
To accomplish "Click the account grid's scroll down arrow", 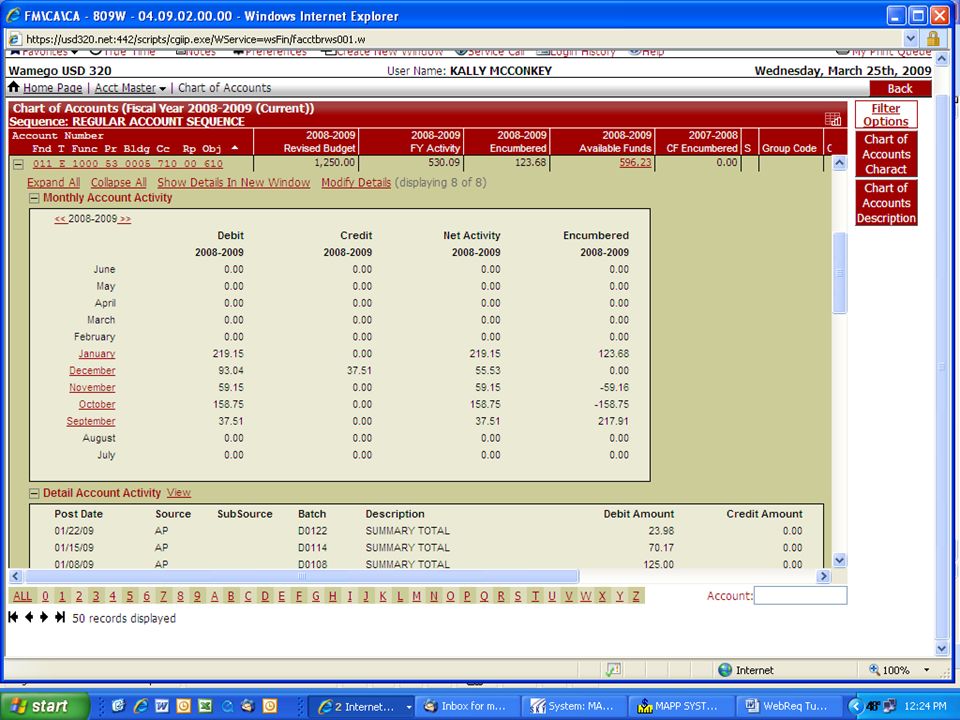I will click(x=839, y=560).
